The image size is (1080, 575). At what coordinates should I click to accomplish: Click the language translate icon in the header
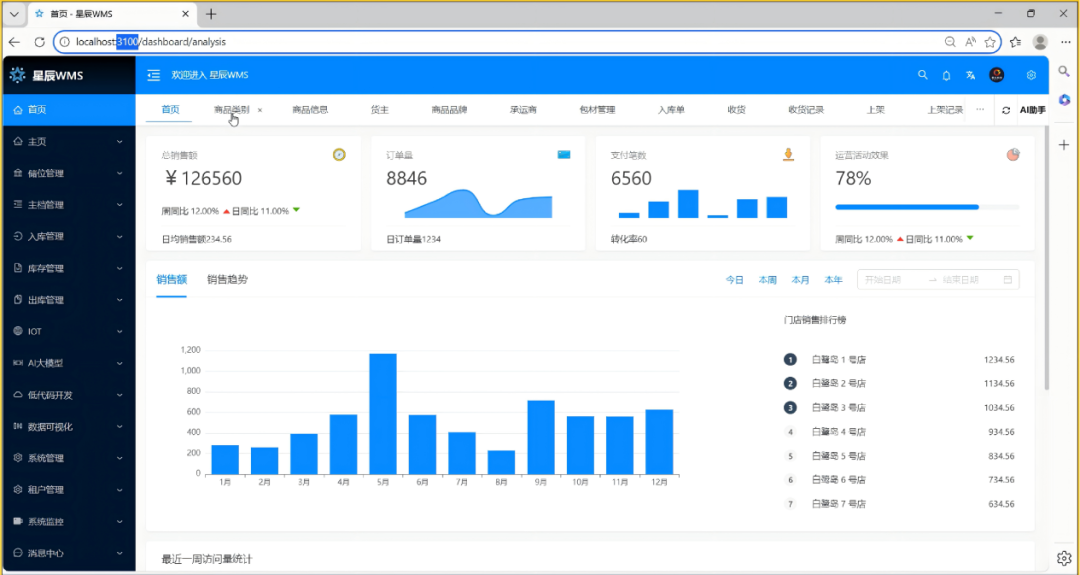coord(971,75)
